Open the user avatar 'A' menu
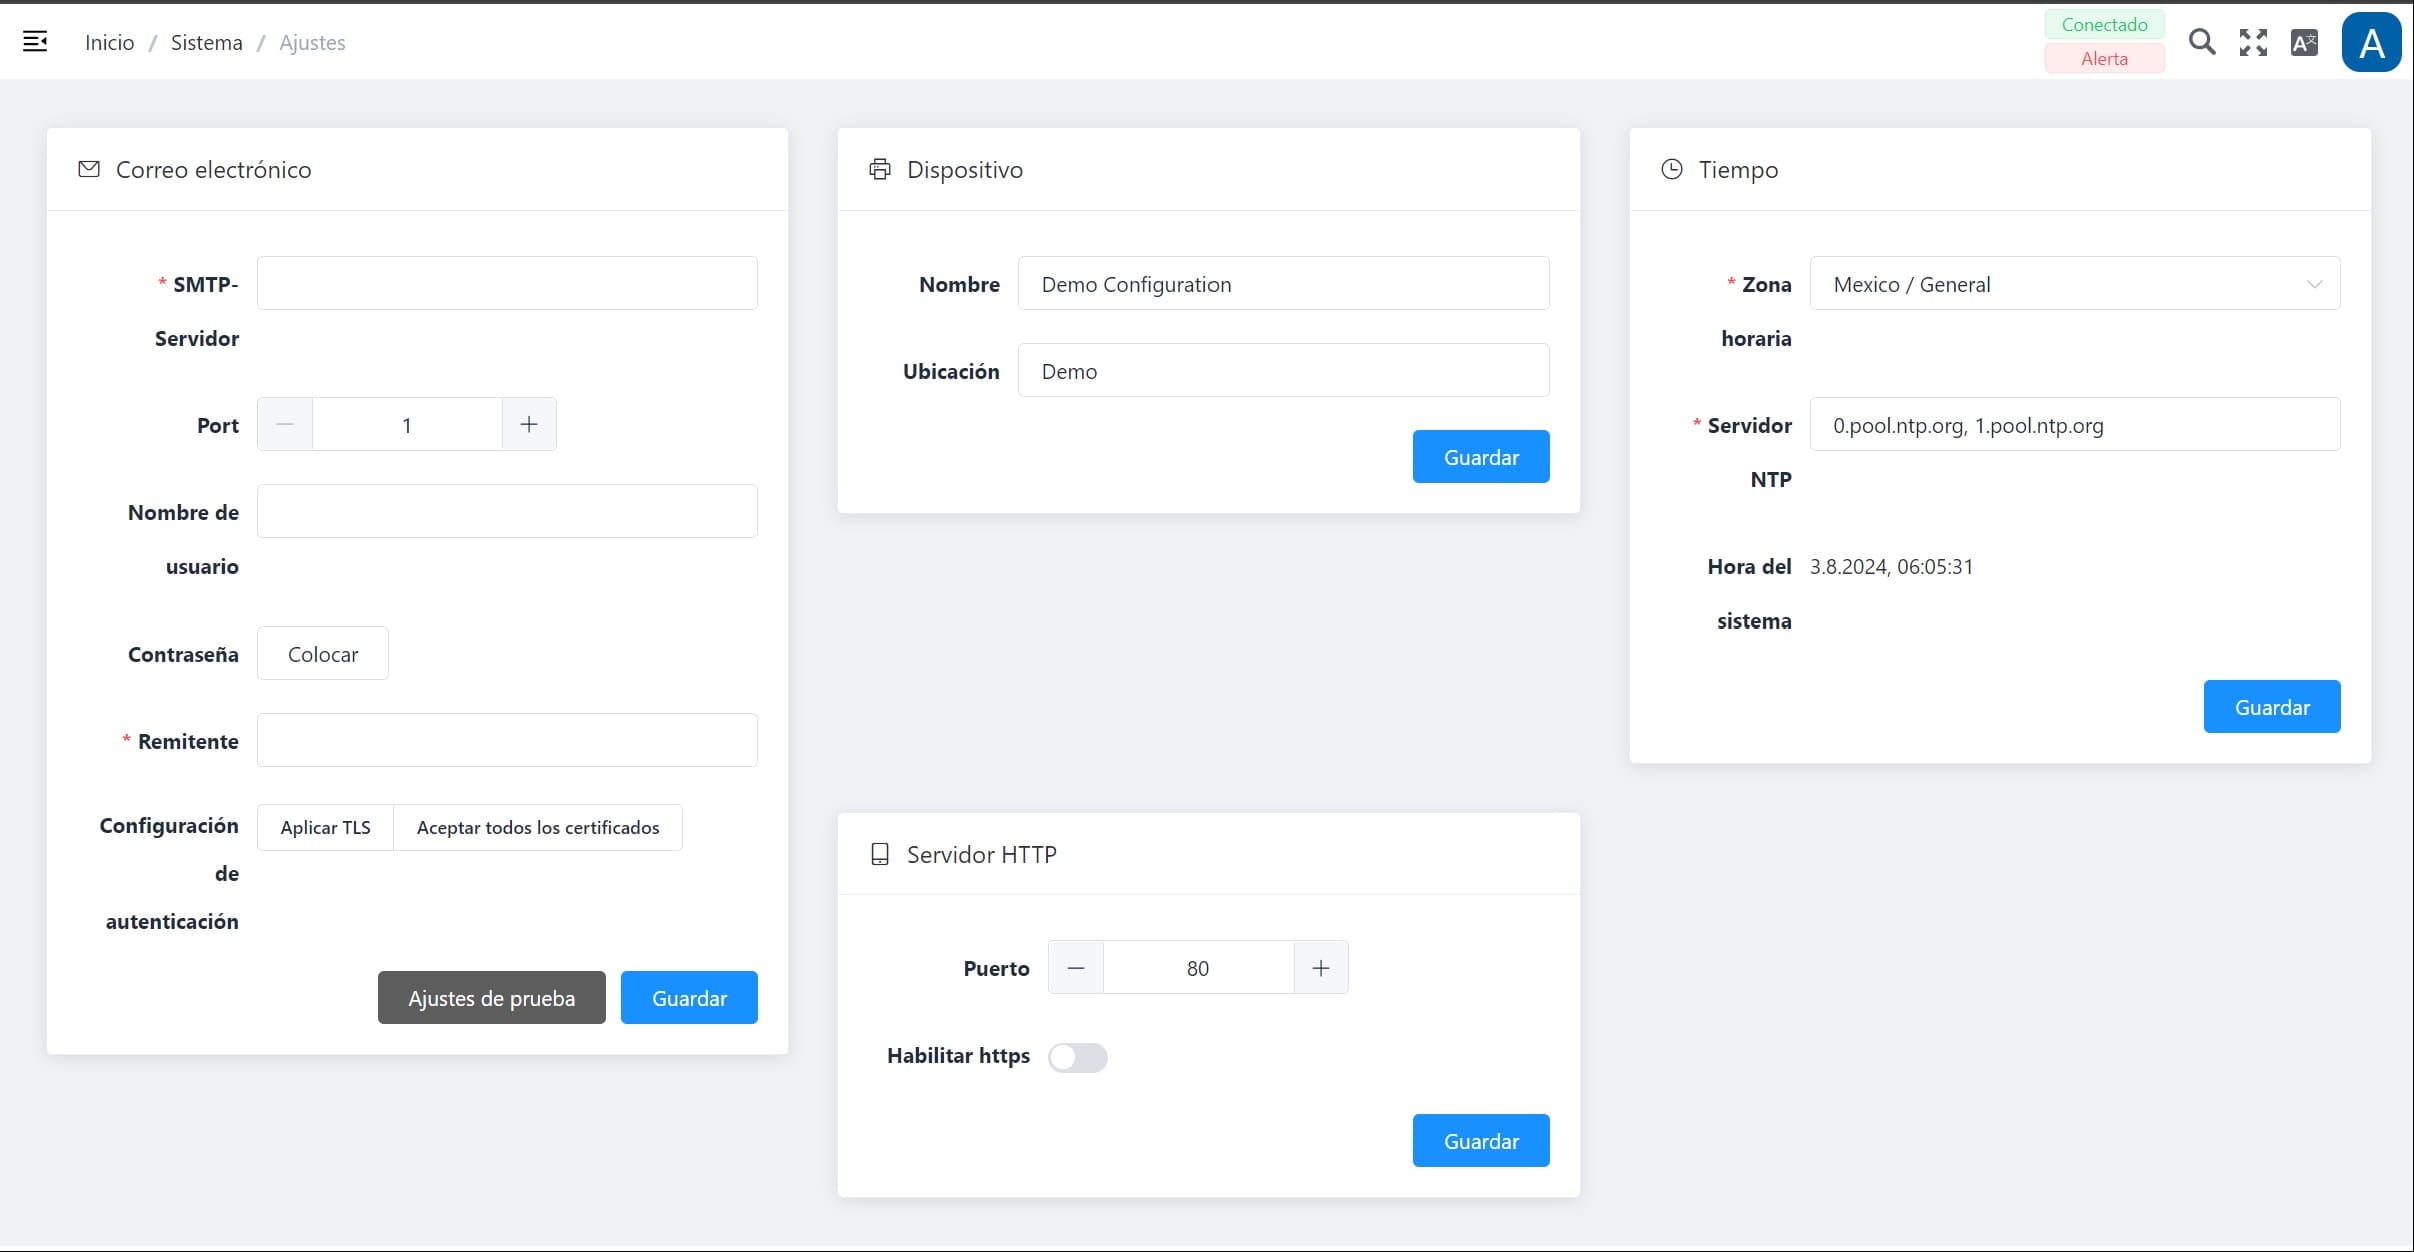The image size is (2414, 1252). point(2371,43)
